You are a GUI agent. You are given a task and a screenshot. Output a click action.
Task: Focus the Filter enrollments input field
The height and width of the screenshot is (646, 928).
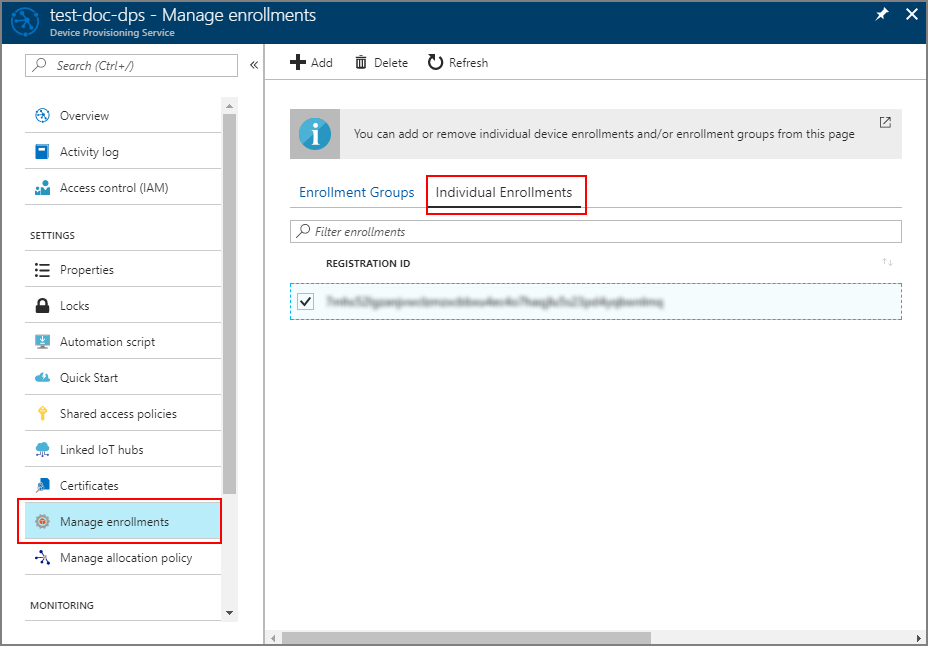pos(595,231)
